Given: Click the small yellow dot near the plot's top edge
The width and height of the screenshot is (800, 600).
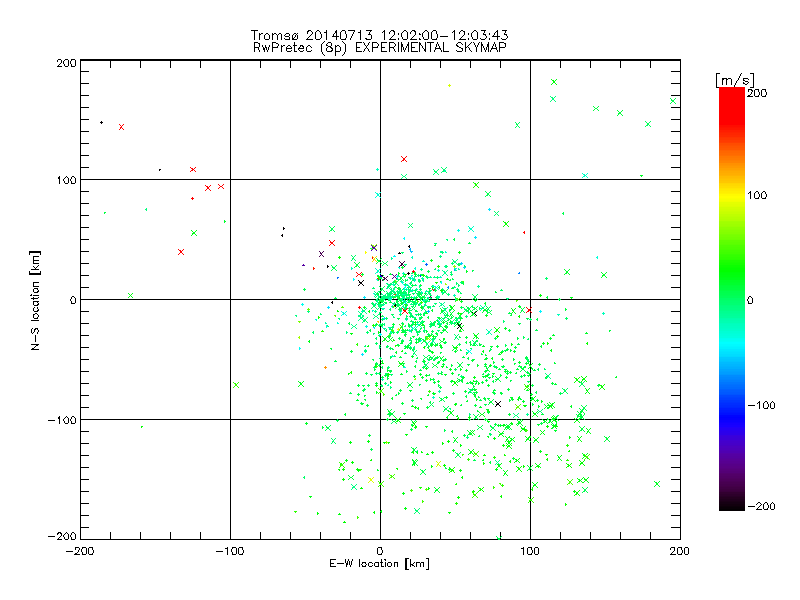Looking at the screenshot, I should pyautogui.click(x=449, y=86).
